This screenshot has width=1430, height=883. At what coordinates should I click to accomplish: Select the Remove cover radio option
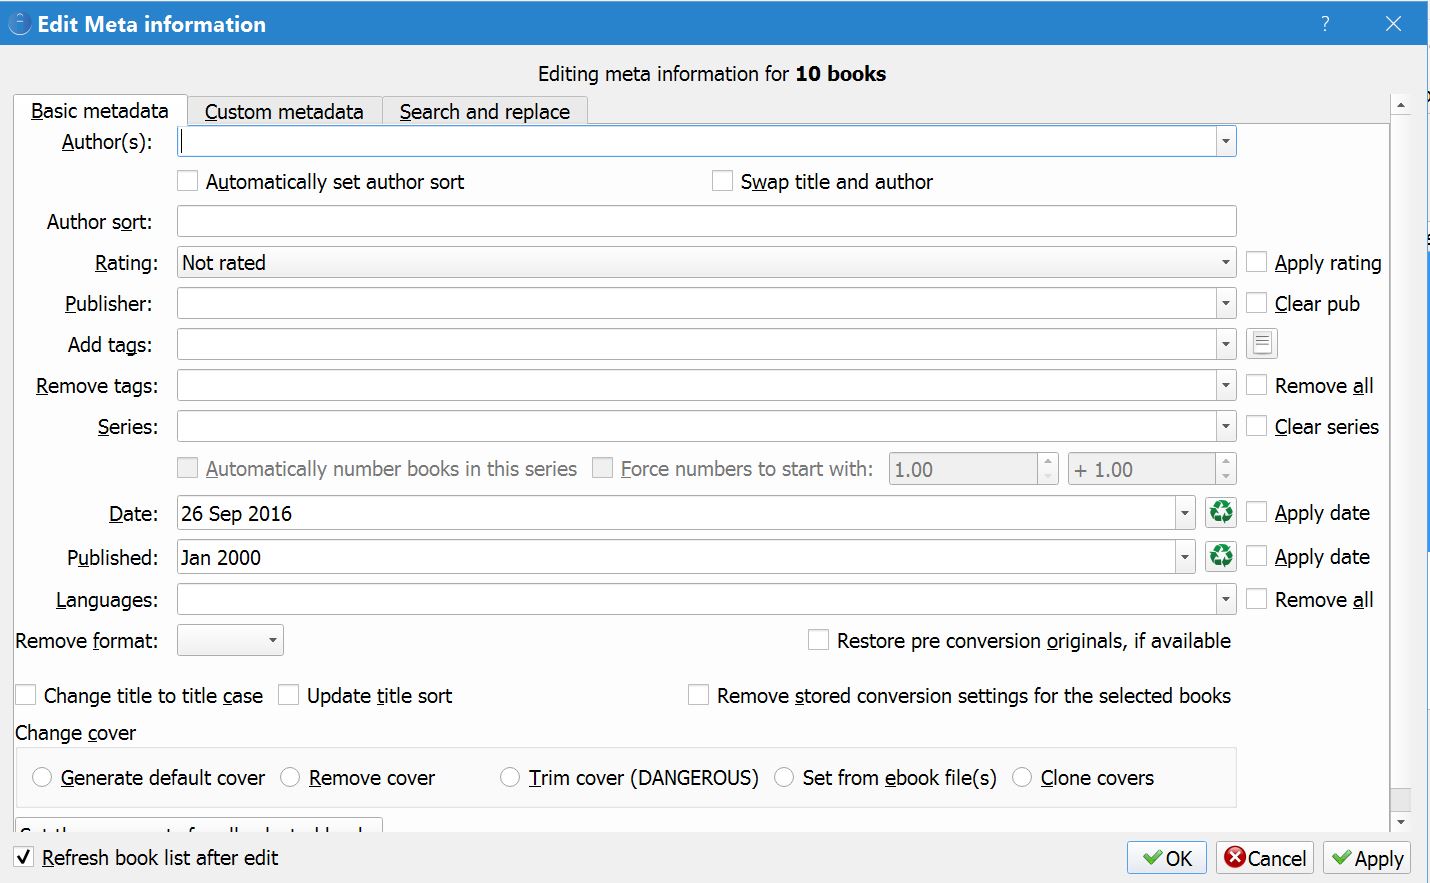291,778
